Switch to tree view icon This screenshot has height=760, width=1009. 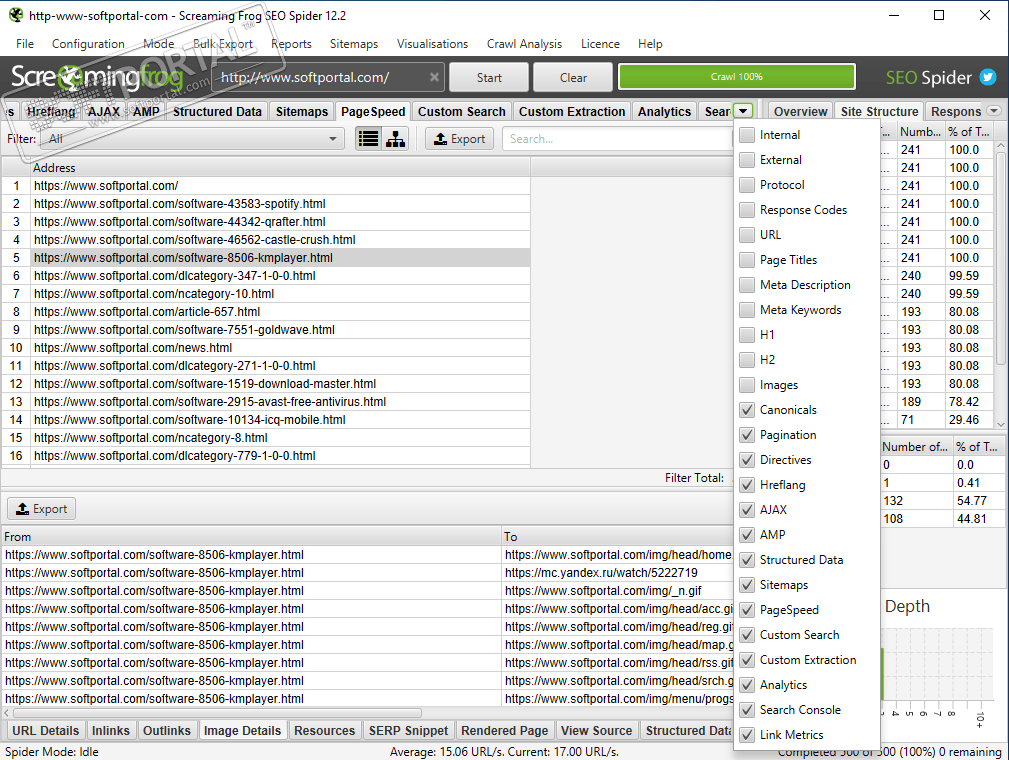pos(395,138)
